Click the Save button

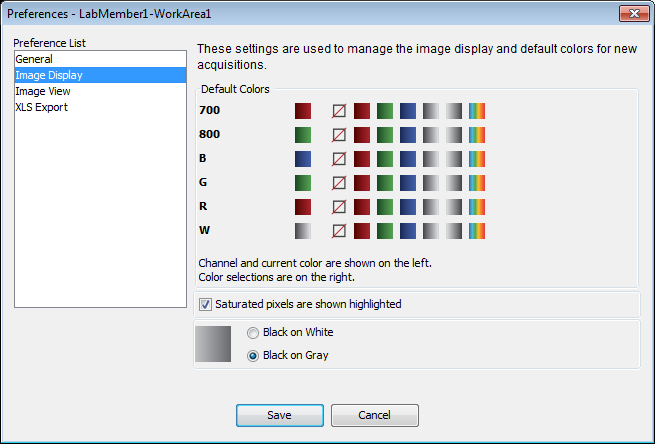point(280,415)
